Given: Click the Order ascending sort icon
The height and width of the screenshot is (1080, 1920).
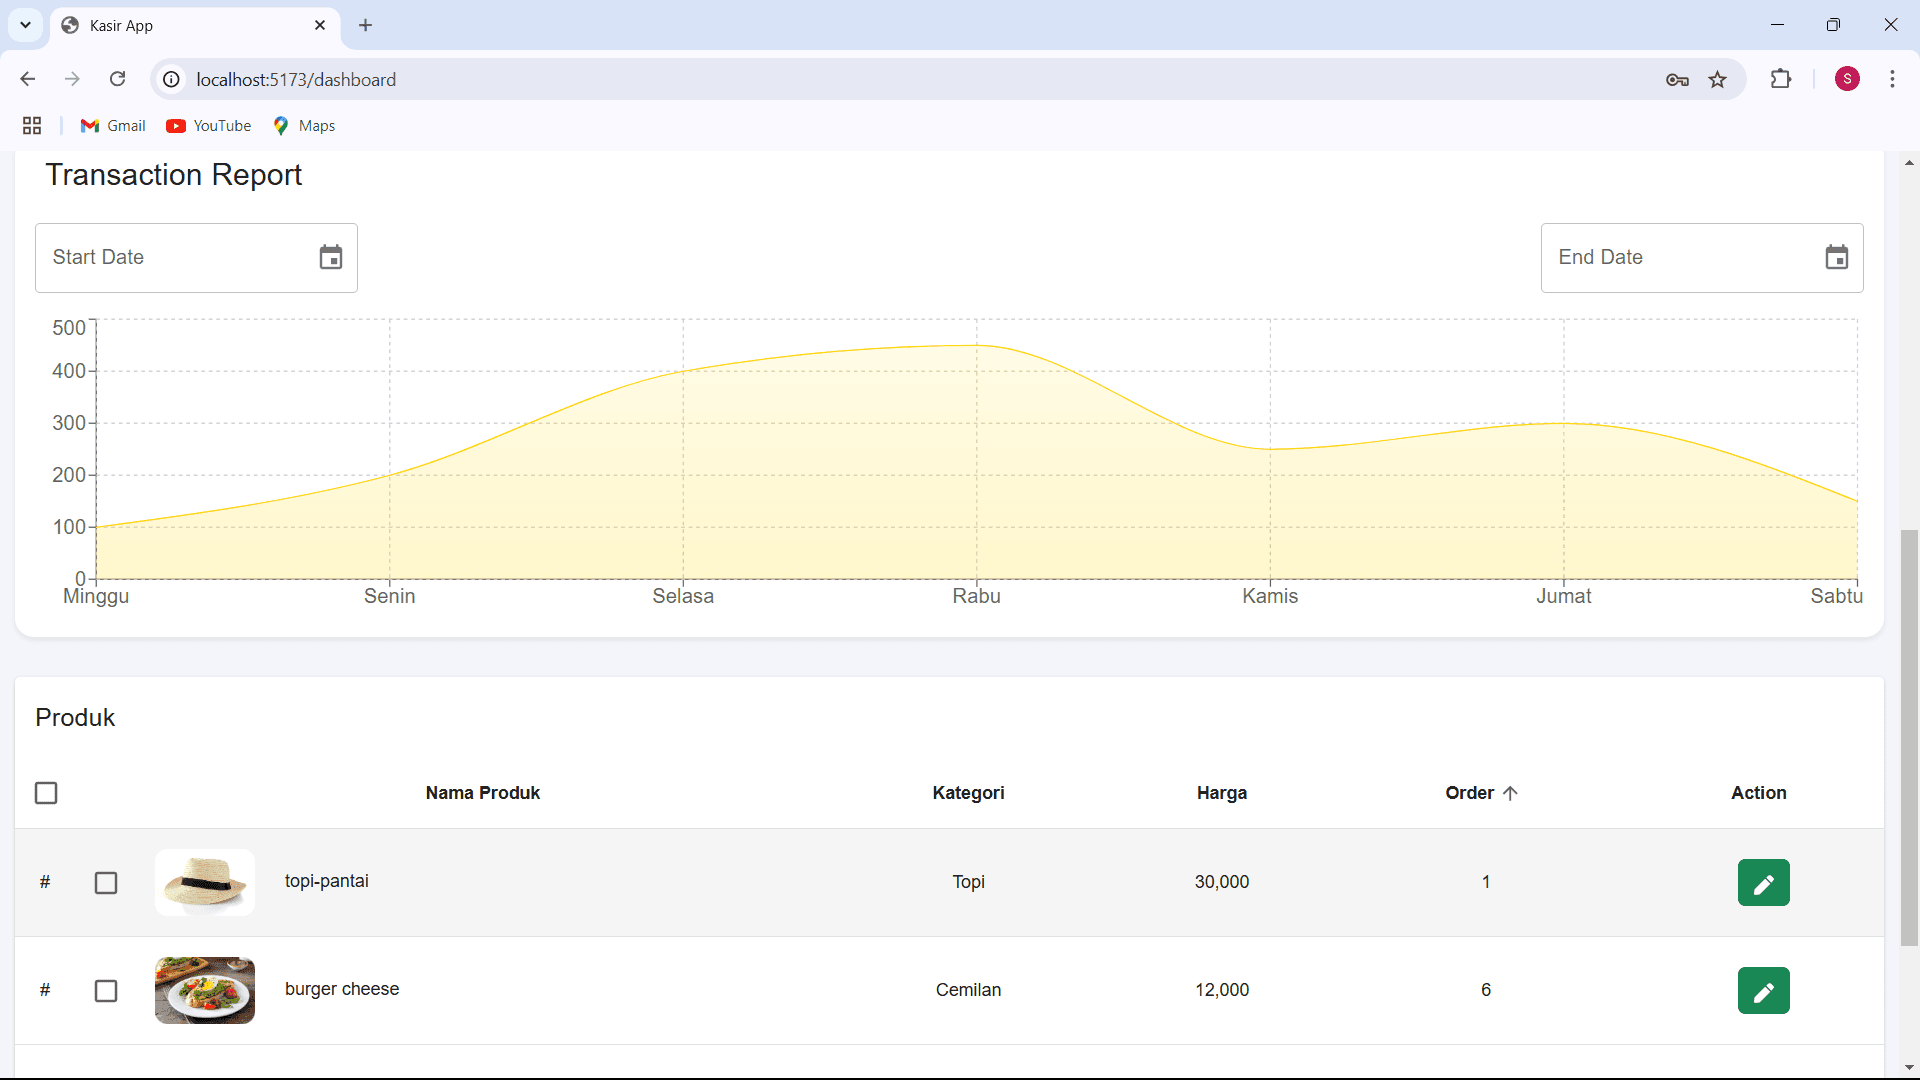Looking at the screenshot, I should tap(1513, 793).
